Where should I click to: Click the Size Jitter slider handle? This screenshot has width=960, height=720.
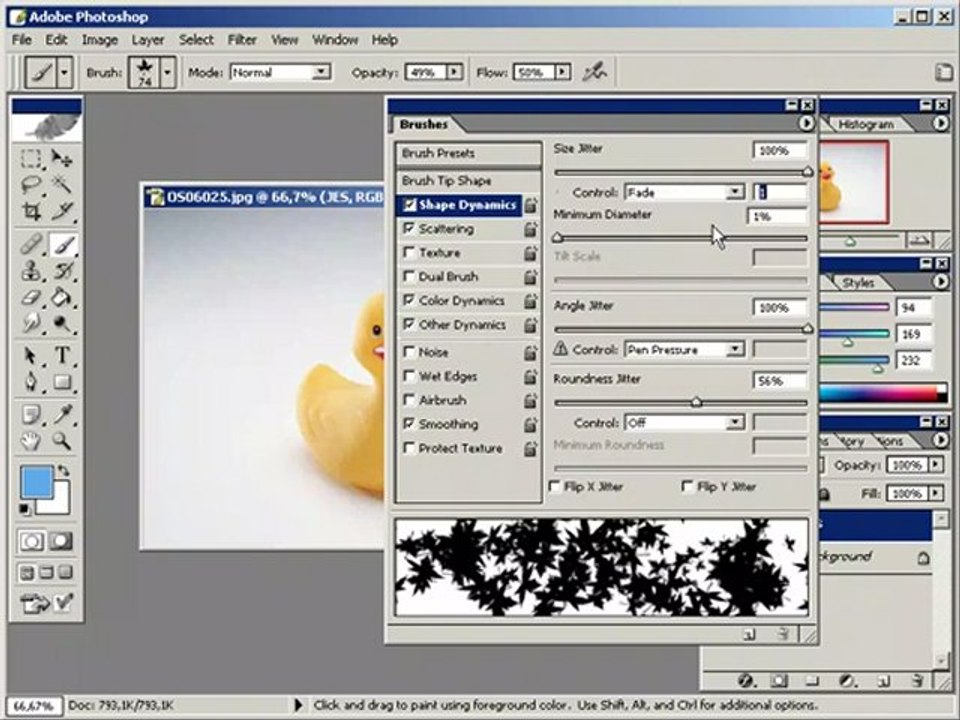[x=808, y=172]
